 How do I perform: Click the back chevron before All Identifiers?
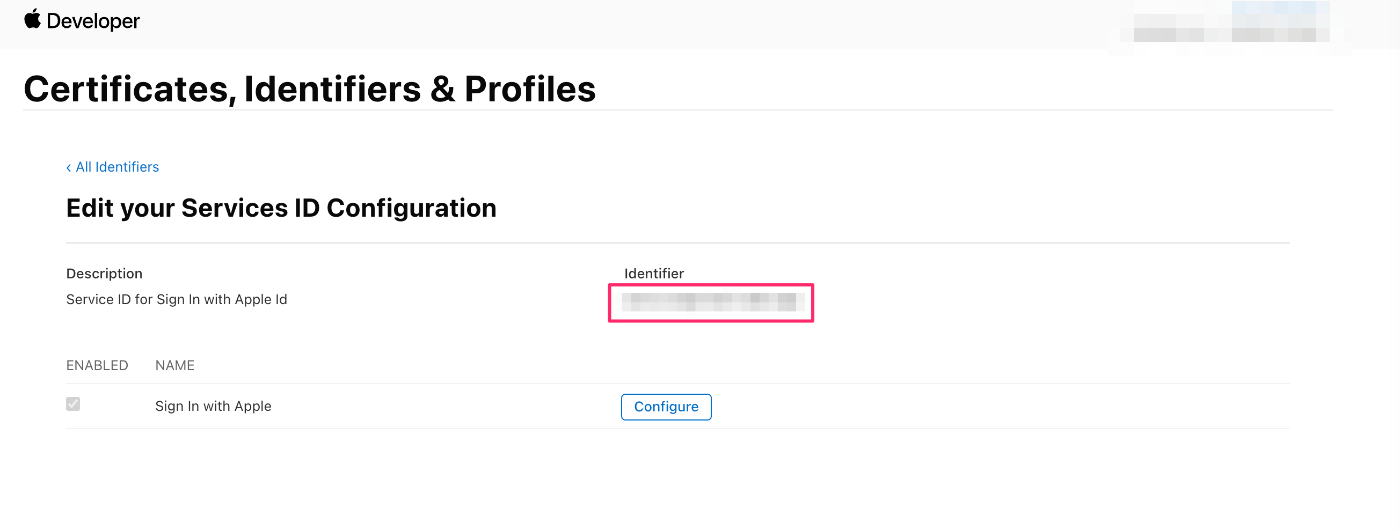[x=69, y=168]
